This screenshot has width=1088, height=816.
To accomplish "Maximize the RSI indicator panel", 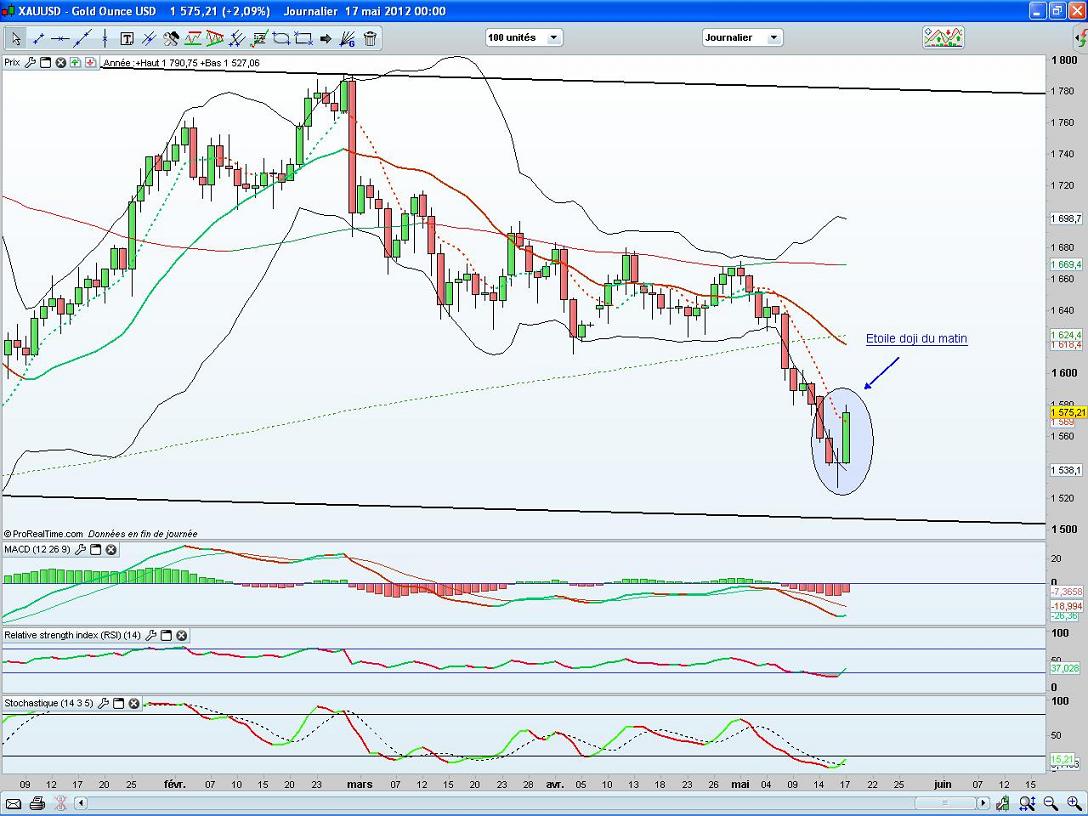I will [166, 635].
